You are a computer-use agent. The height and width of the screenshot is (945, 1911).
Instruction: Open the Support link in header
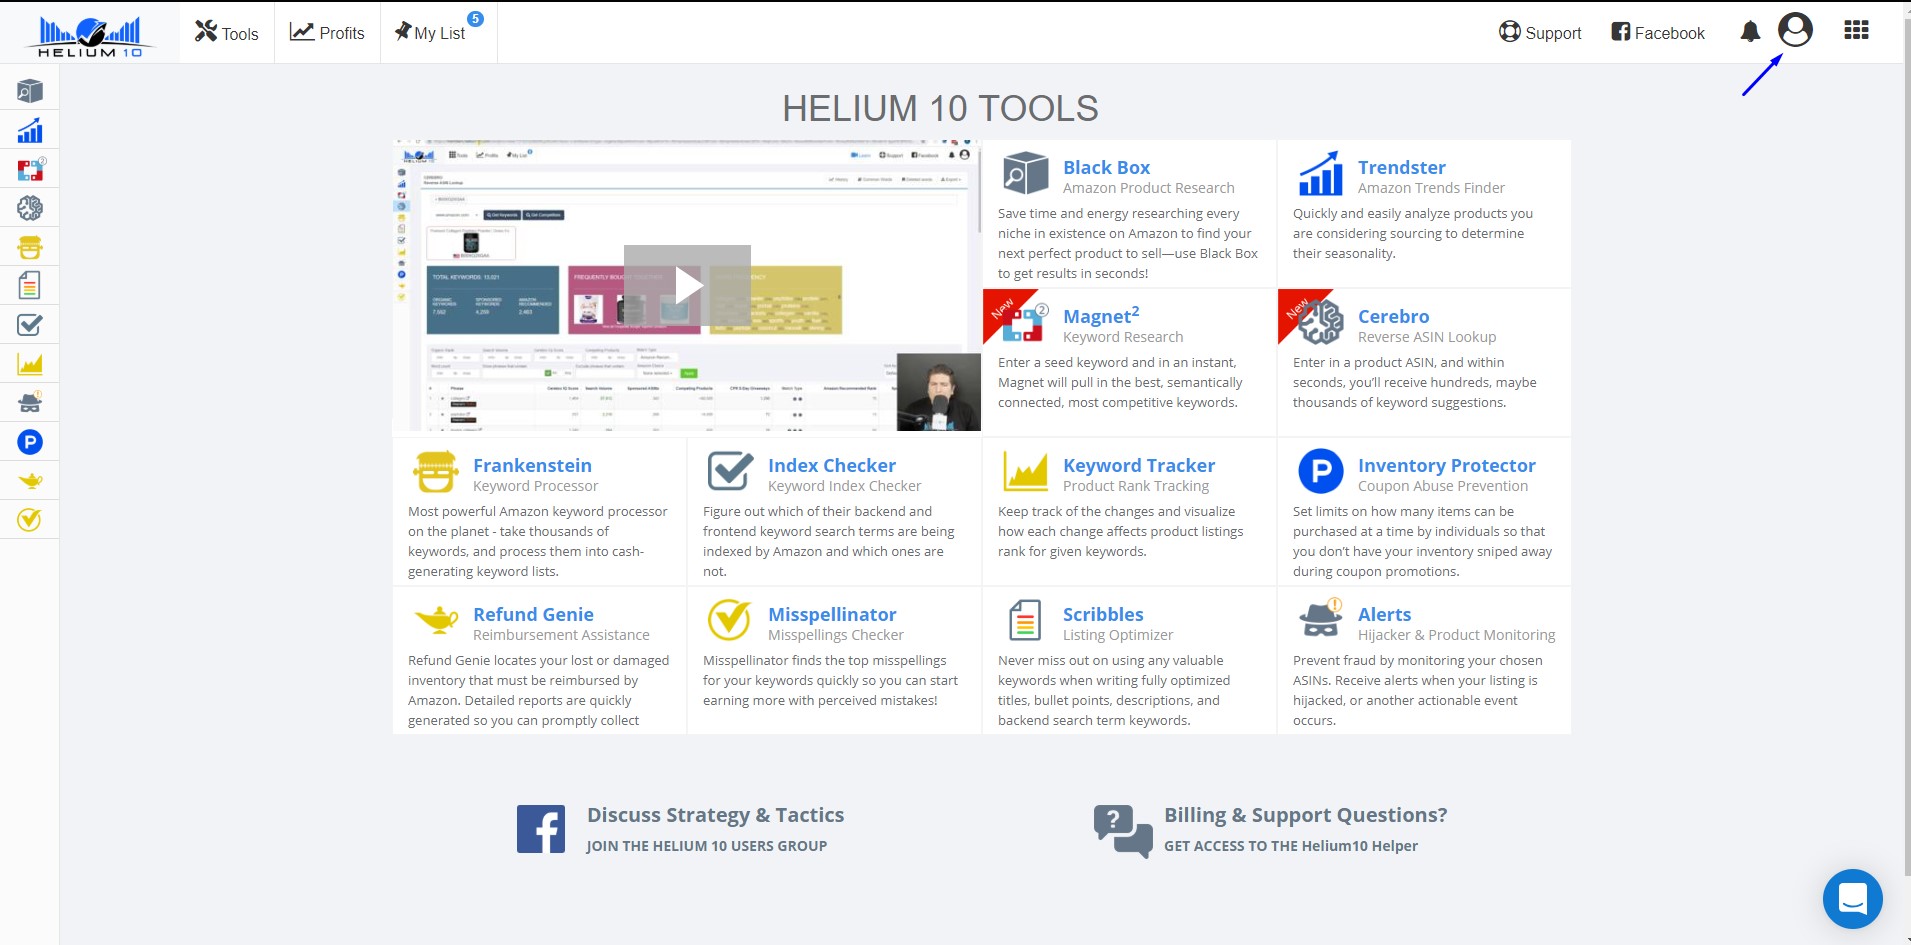(1540, 33)
